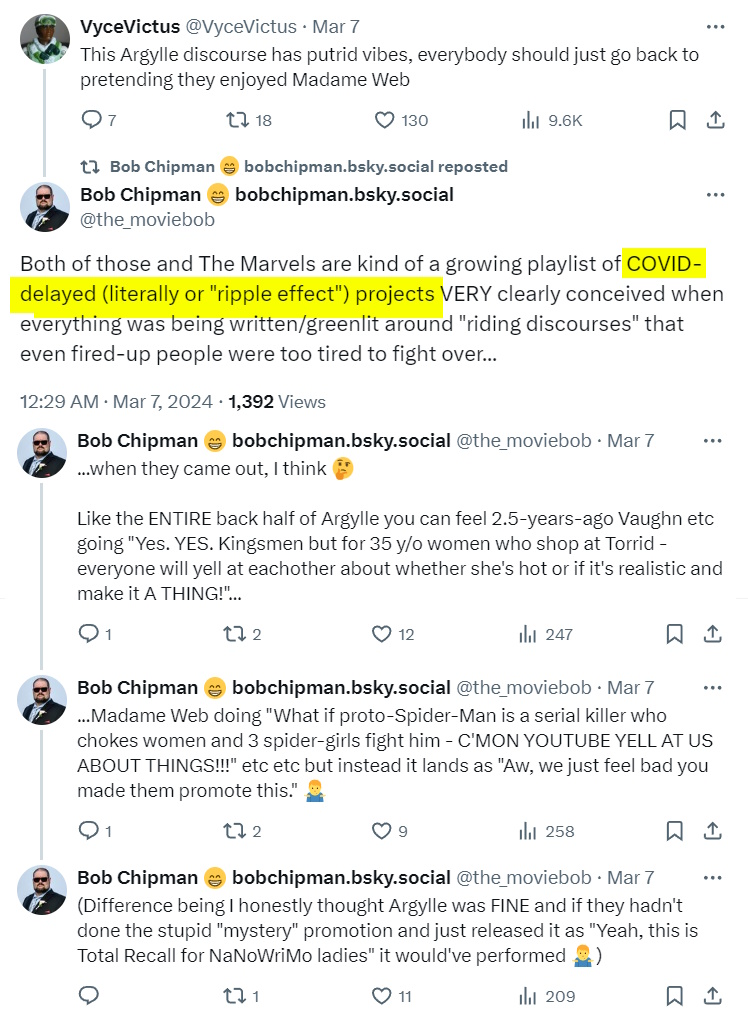The height and width of the screenshot is (1022, 748).
Task: Open the @the_moviebob handle under main tweet
Action: (x=147, y=219)
